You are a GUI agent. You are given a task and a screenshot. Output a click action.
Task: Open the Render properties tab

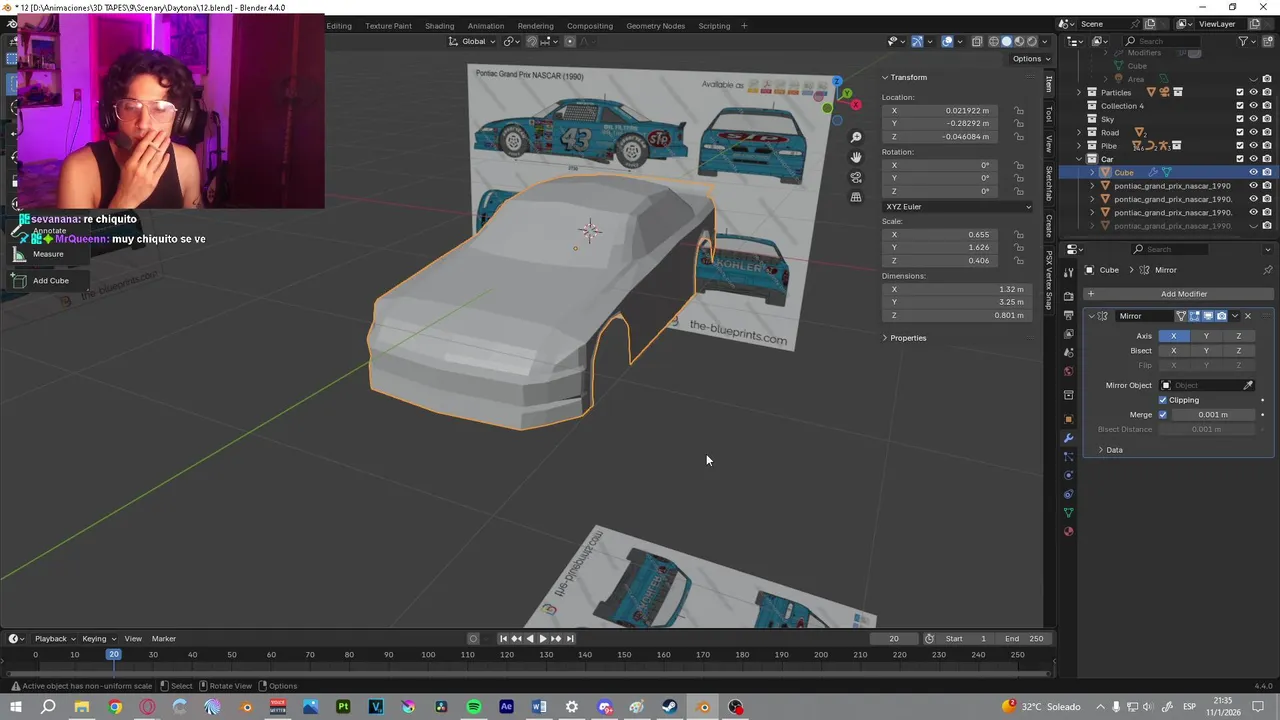(x=1069, y=296)
